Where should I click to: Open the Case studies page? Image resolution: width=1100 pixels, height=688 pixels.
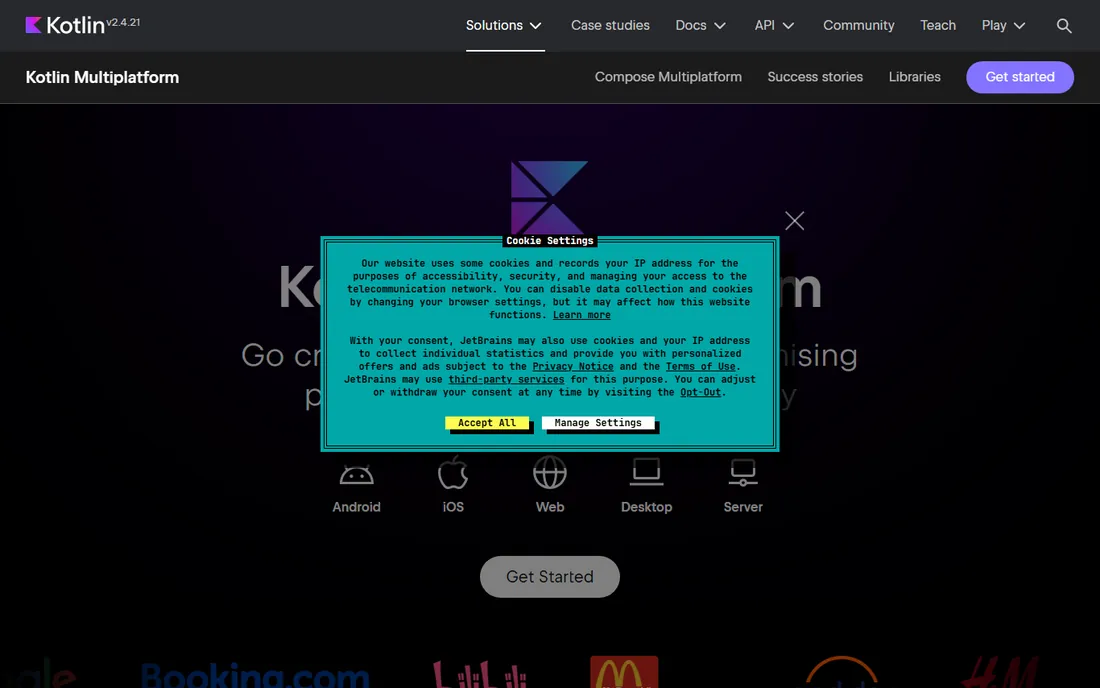tap(610, 25)
